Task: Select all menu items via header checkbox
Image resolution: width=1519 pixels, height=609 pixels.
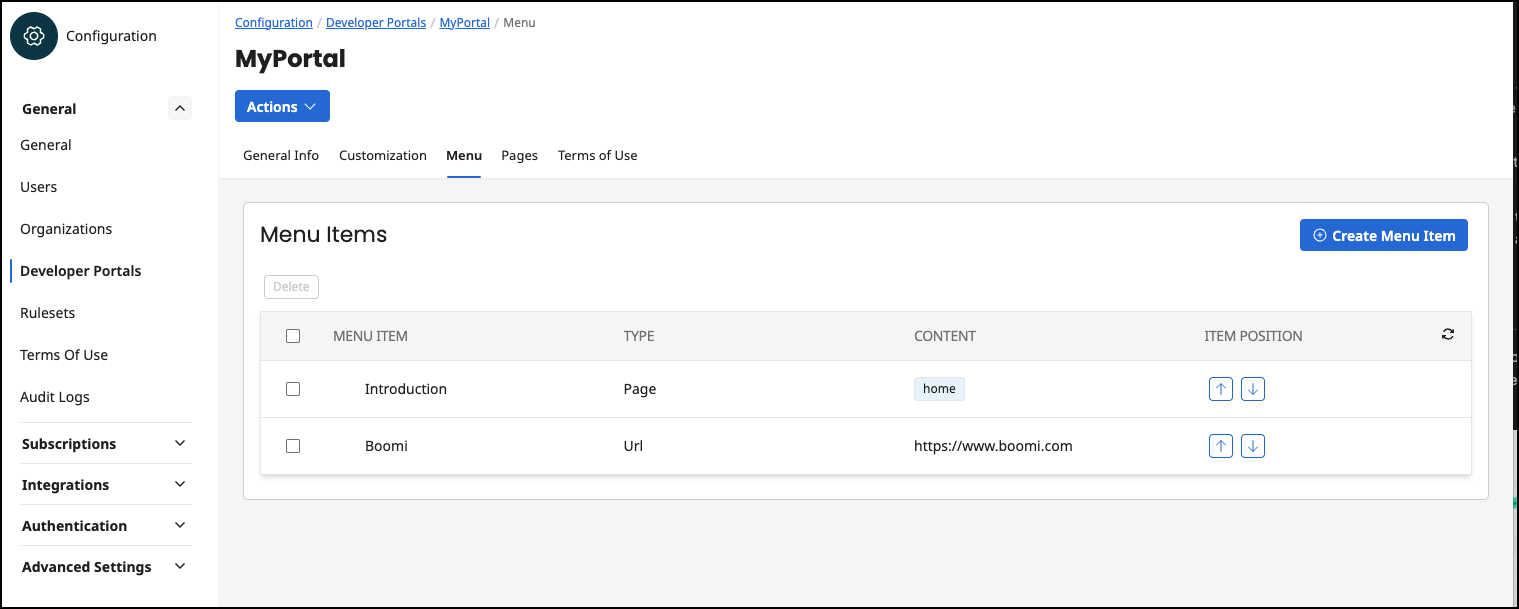Action: click(292, 335)
